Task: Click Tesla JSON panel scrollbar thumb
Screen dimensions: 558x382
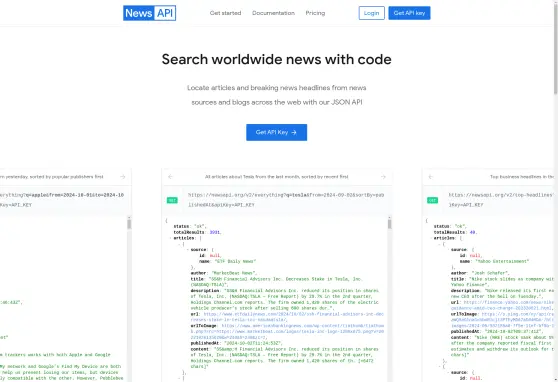Action: 390,224
